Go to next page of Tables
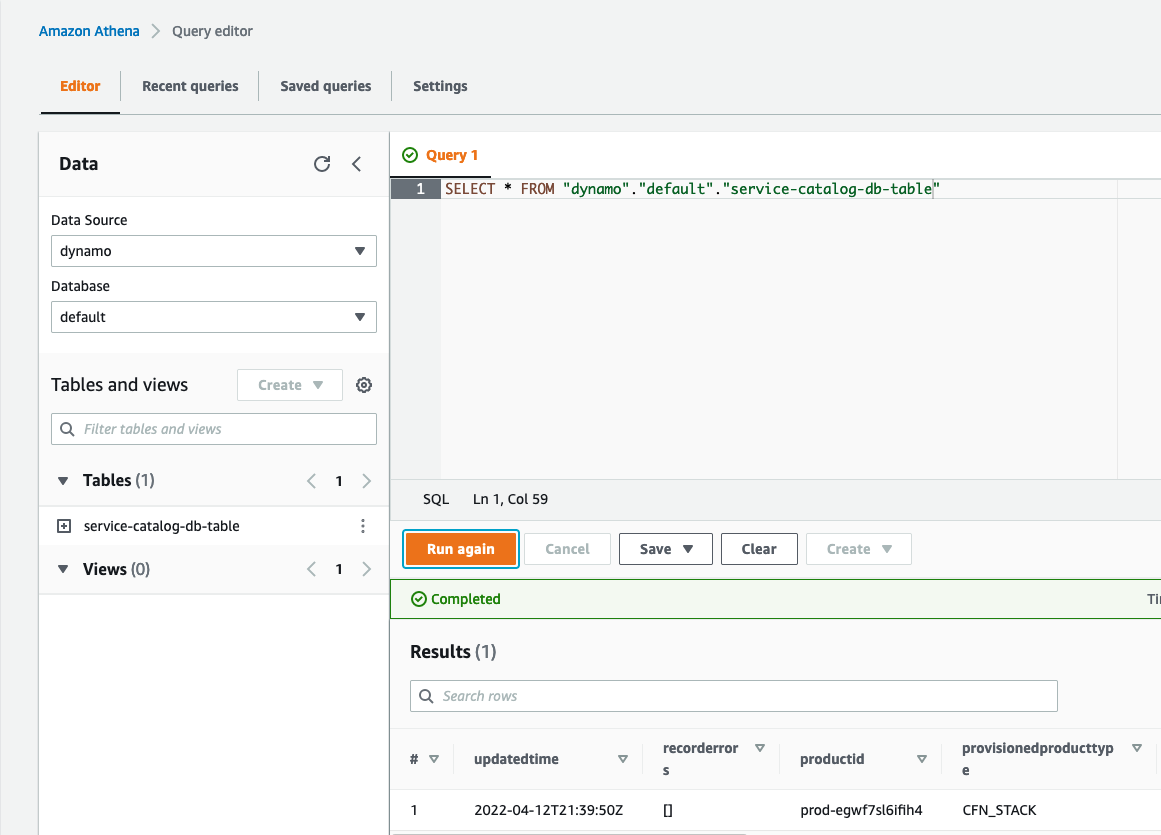Viewport: 1161px width, 835px height. point(366,481)
